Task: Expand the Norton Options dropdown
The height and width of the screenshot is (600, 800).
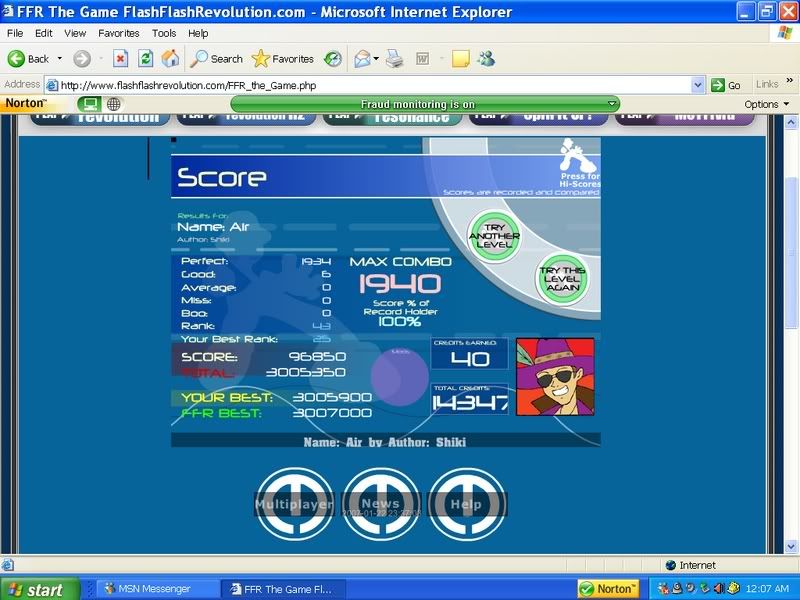Action: click(766, 104)
